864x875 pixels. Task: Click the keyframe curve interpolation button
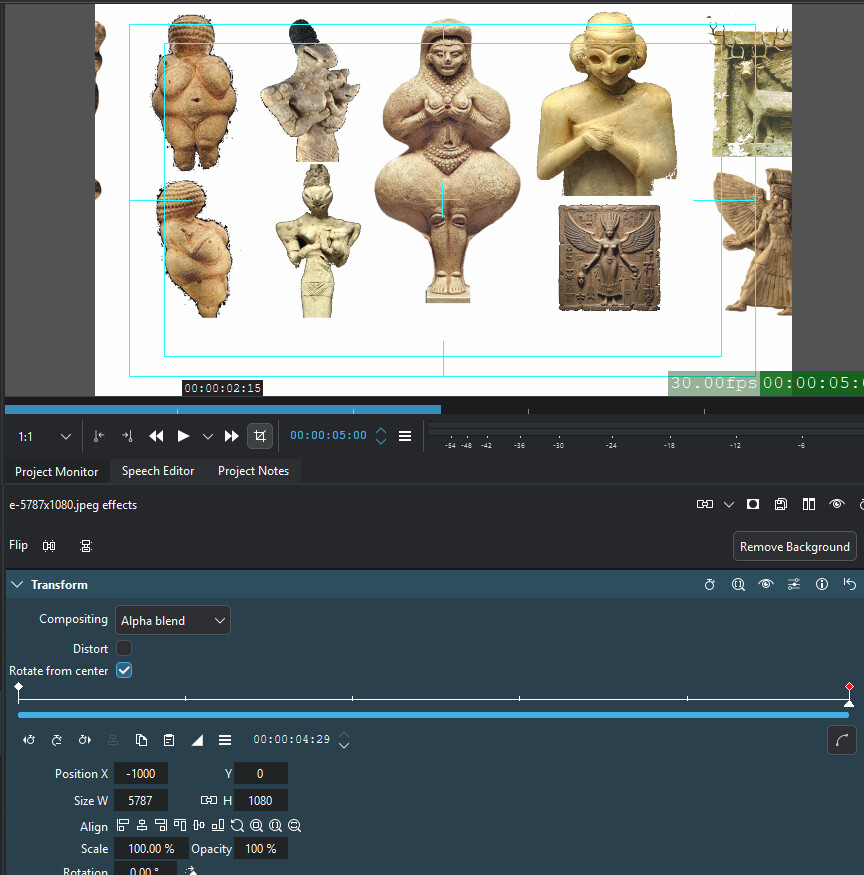pos(842,740)
